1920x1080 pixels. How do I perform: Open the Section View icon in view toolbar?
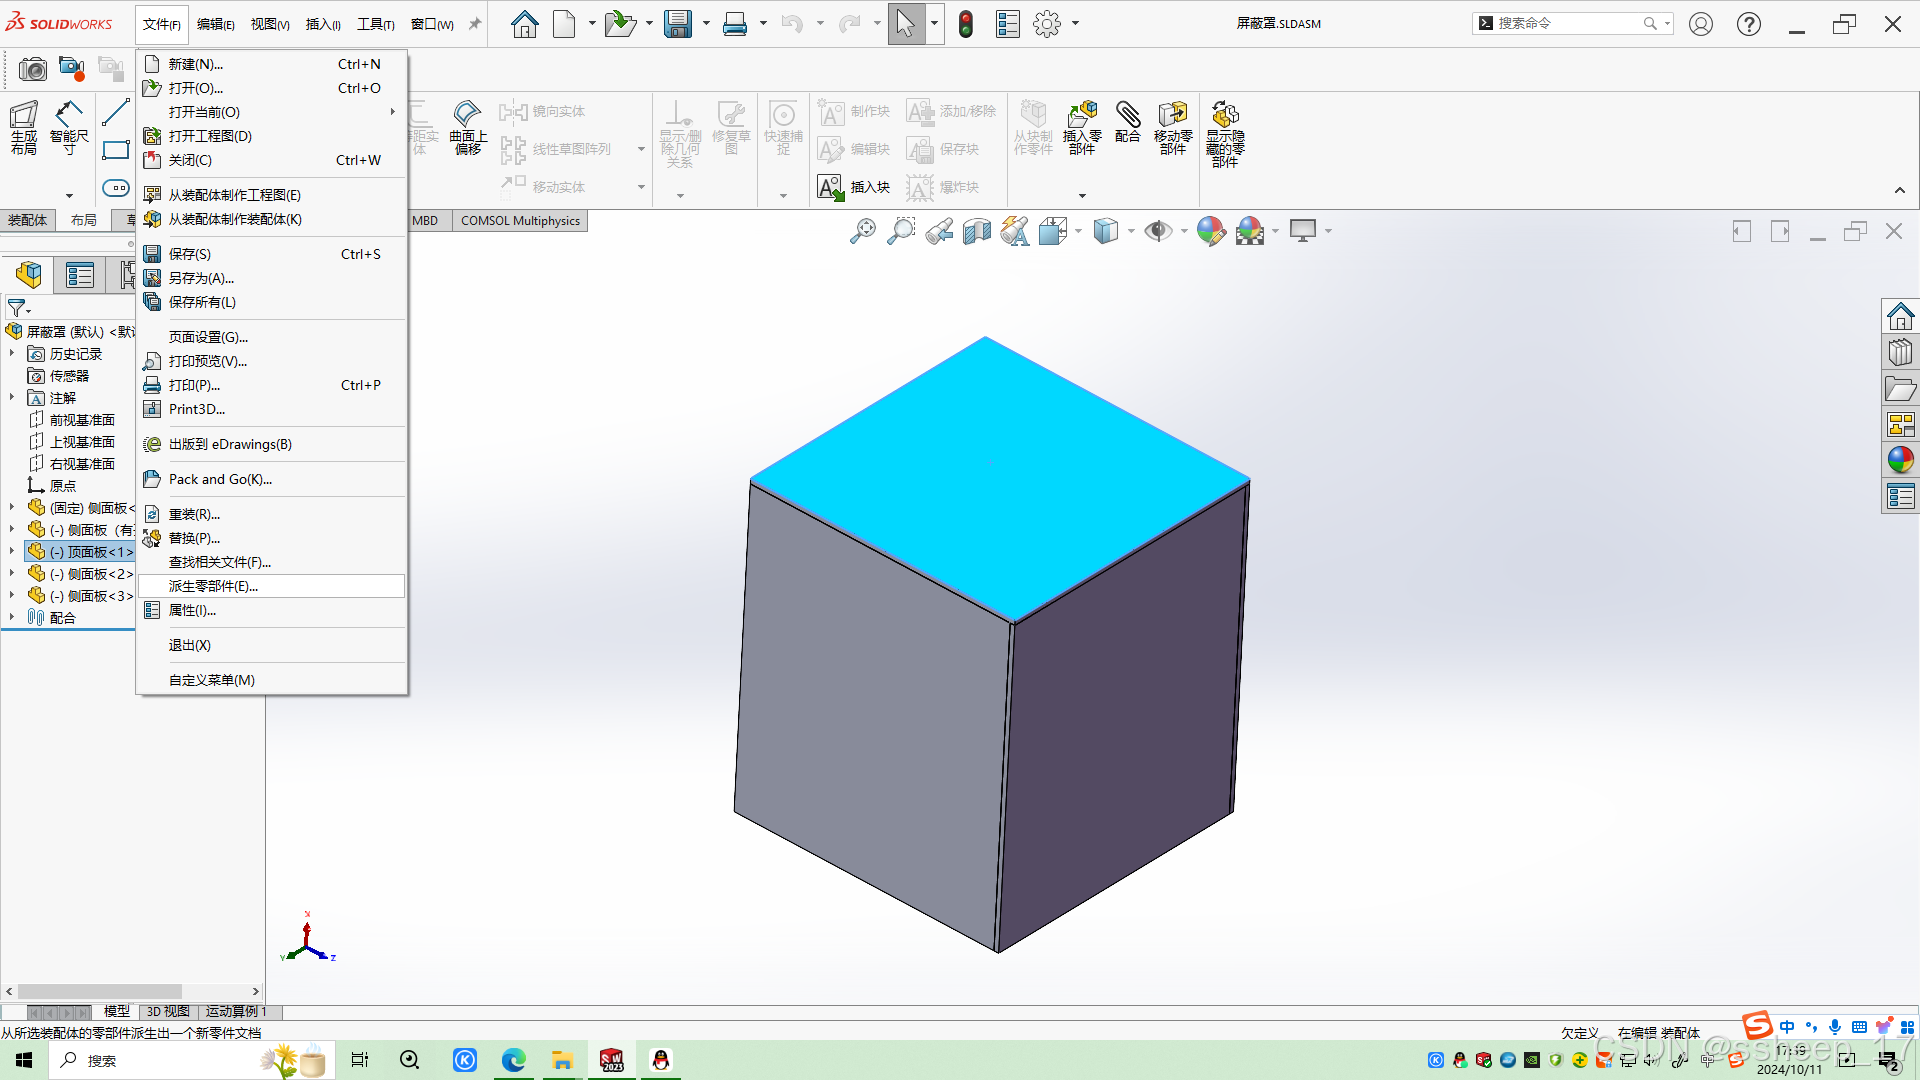(x=976, y=232)
